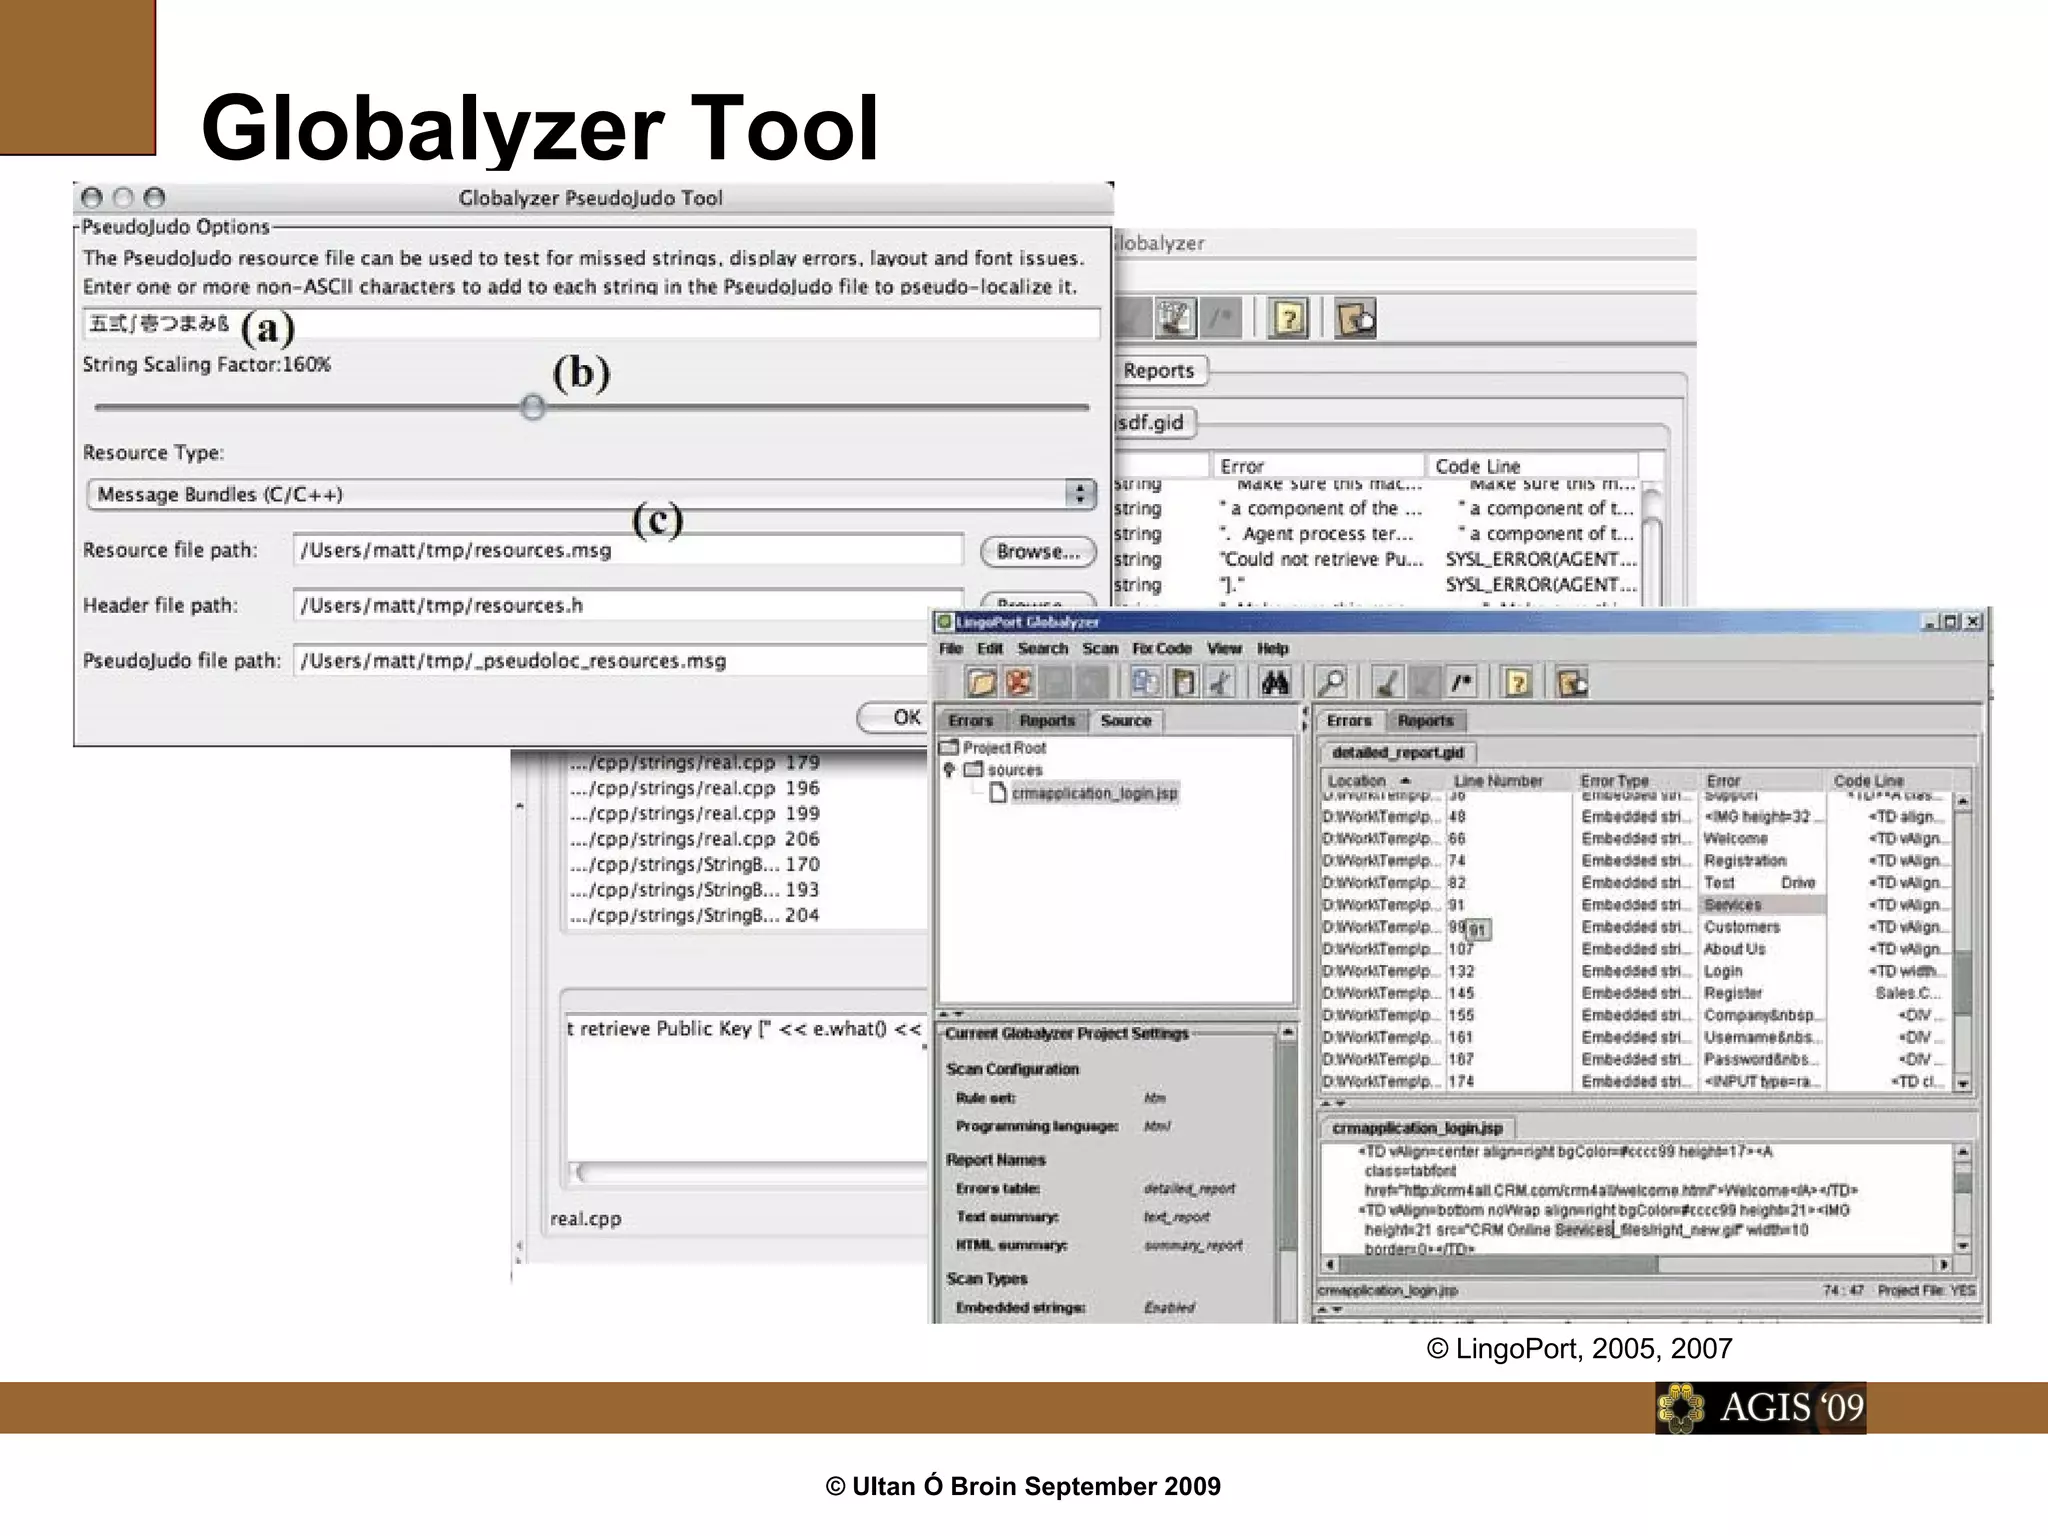The height and width of the screenshot is (1536, 2048).
Task: Click pane divider arrows beside the Source tab
Action: click(1304, 719)
